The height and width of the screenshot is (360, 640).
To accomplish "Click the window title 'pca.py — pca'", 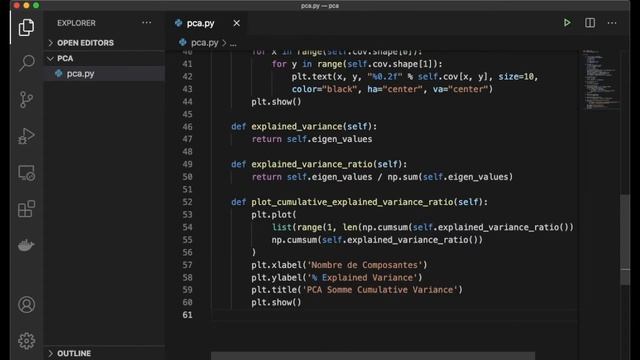I will (320, 6).
